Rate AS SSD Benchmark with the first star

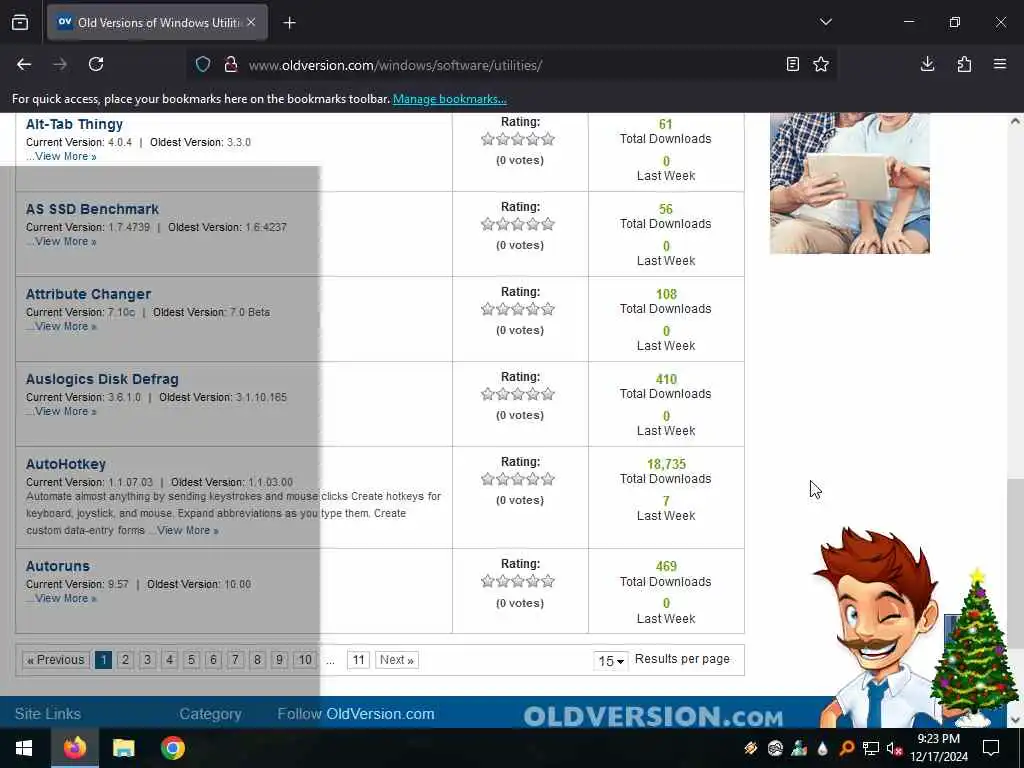(x=488, y=224)
